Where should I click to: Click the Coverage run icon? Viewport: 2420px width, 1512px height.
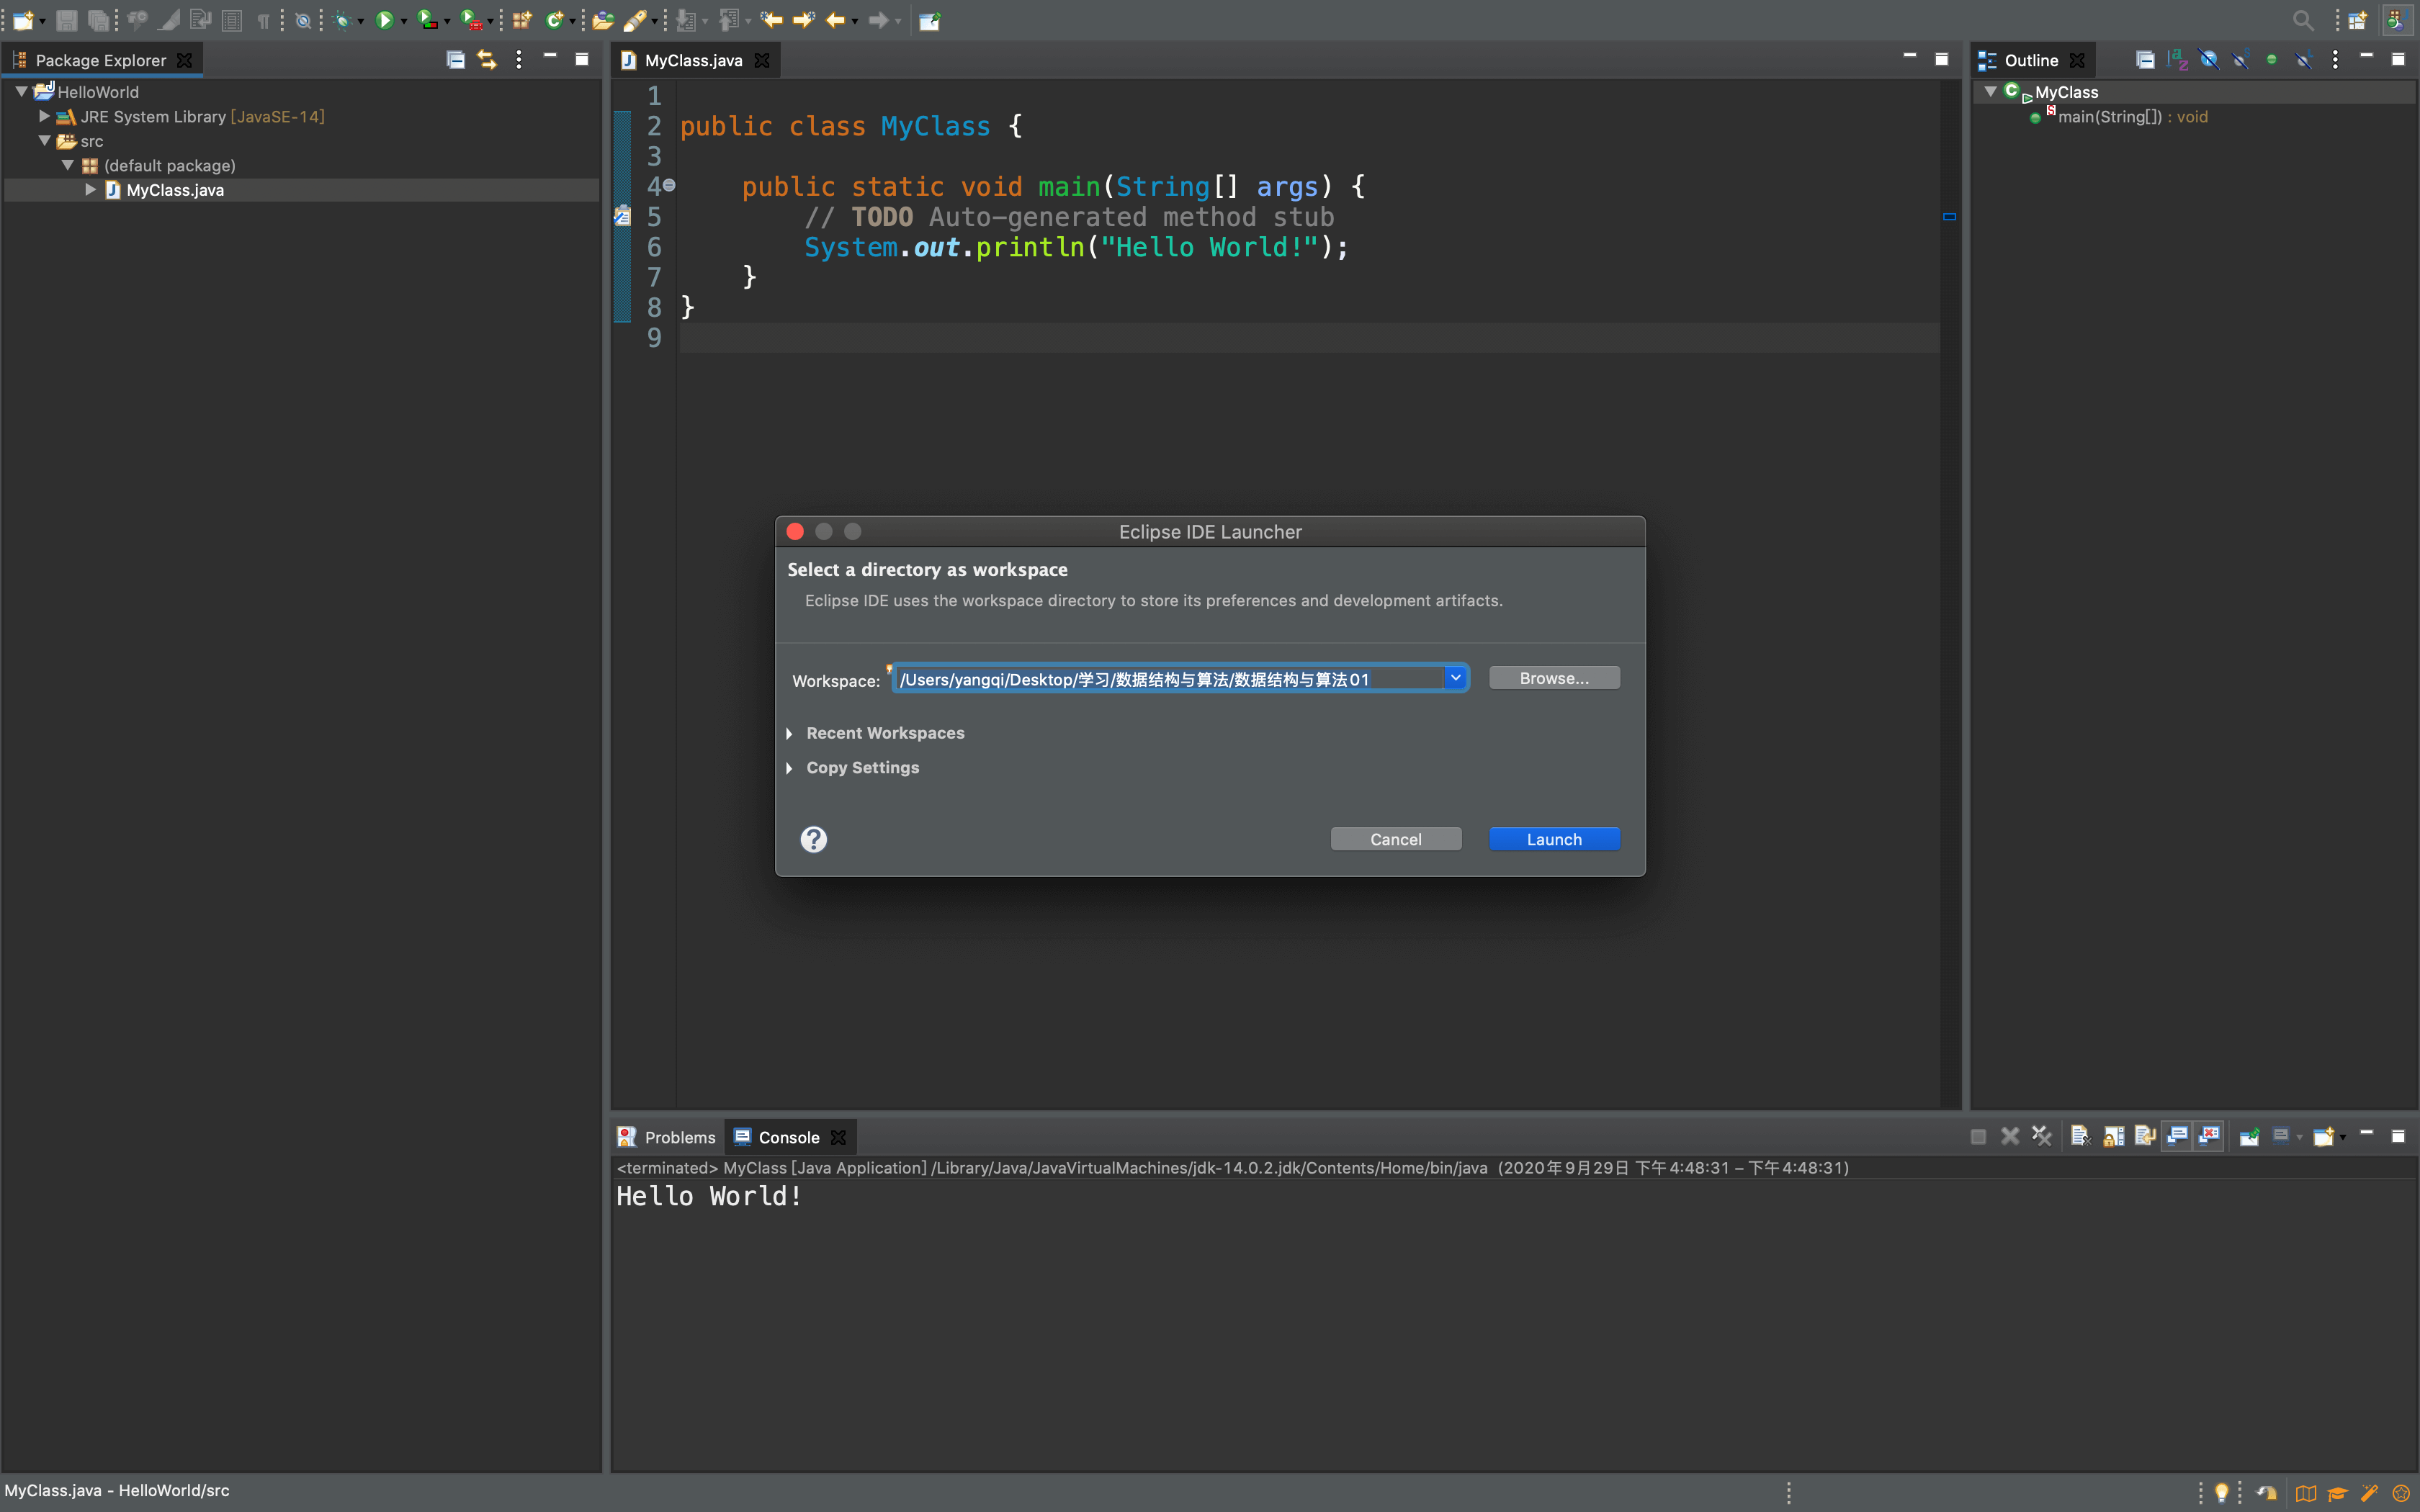click(427, 20)
